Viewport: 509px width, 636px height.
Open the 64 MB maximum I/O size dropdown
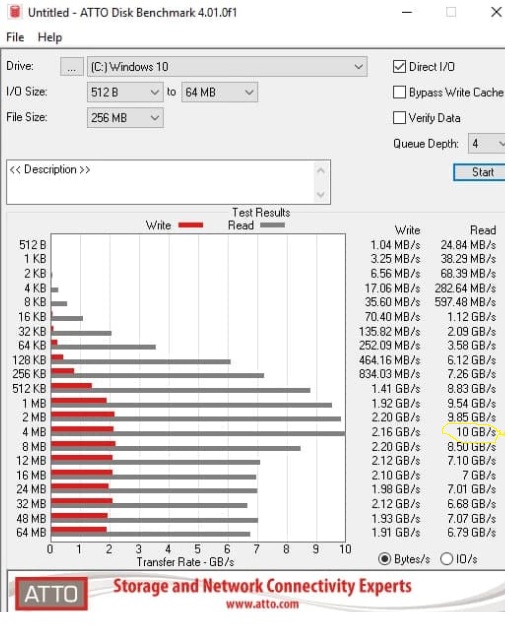219,92
